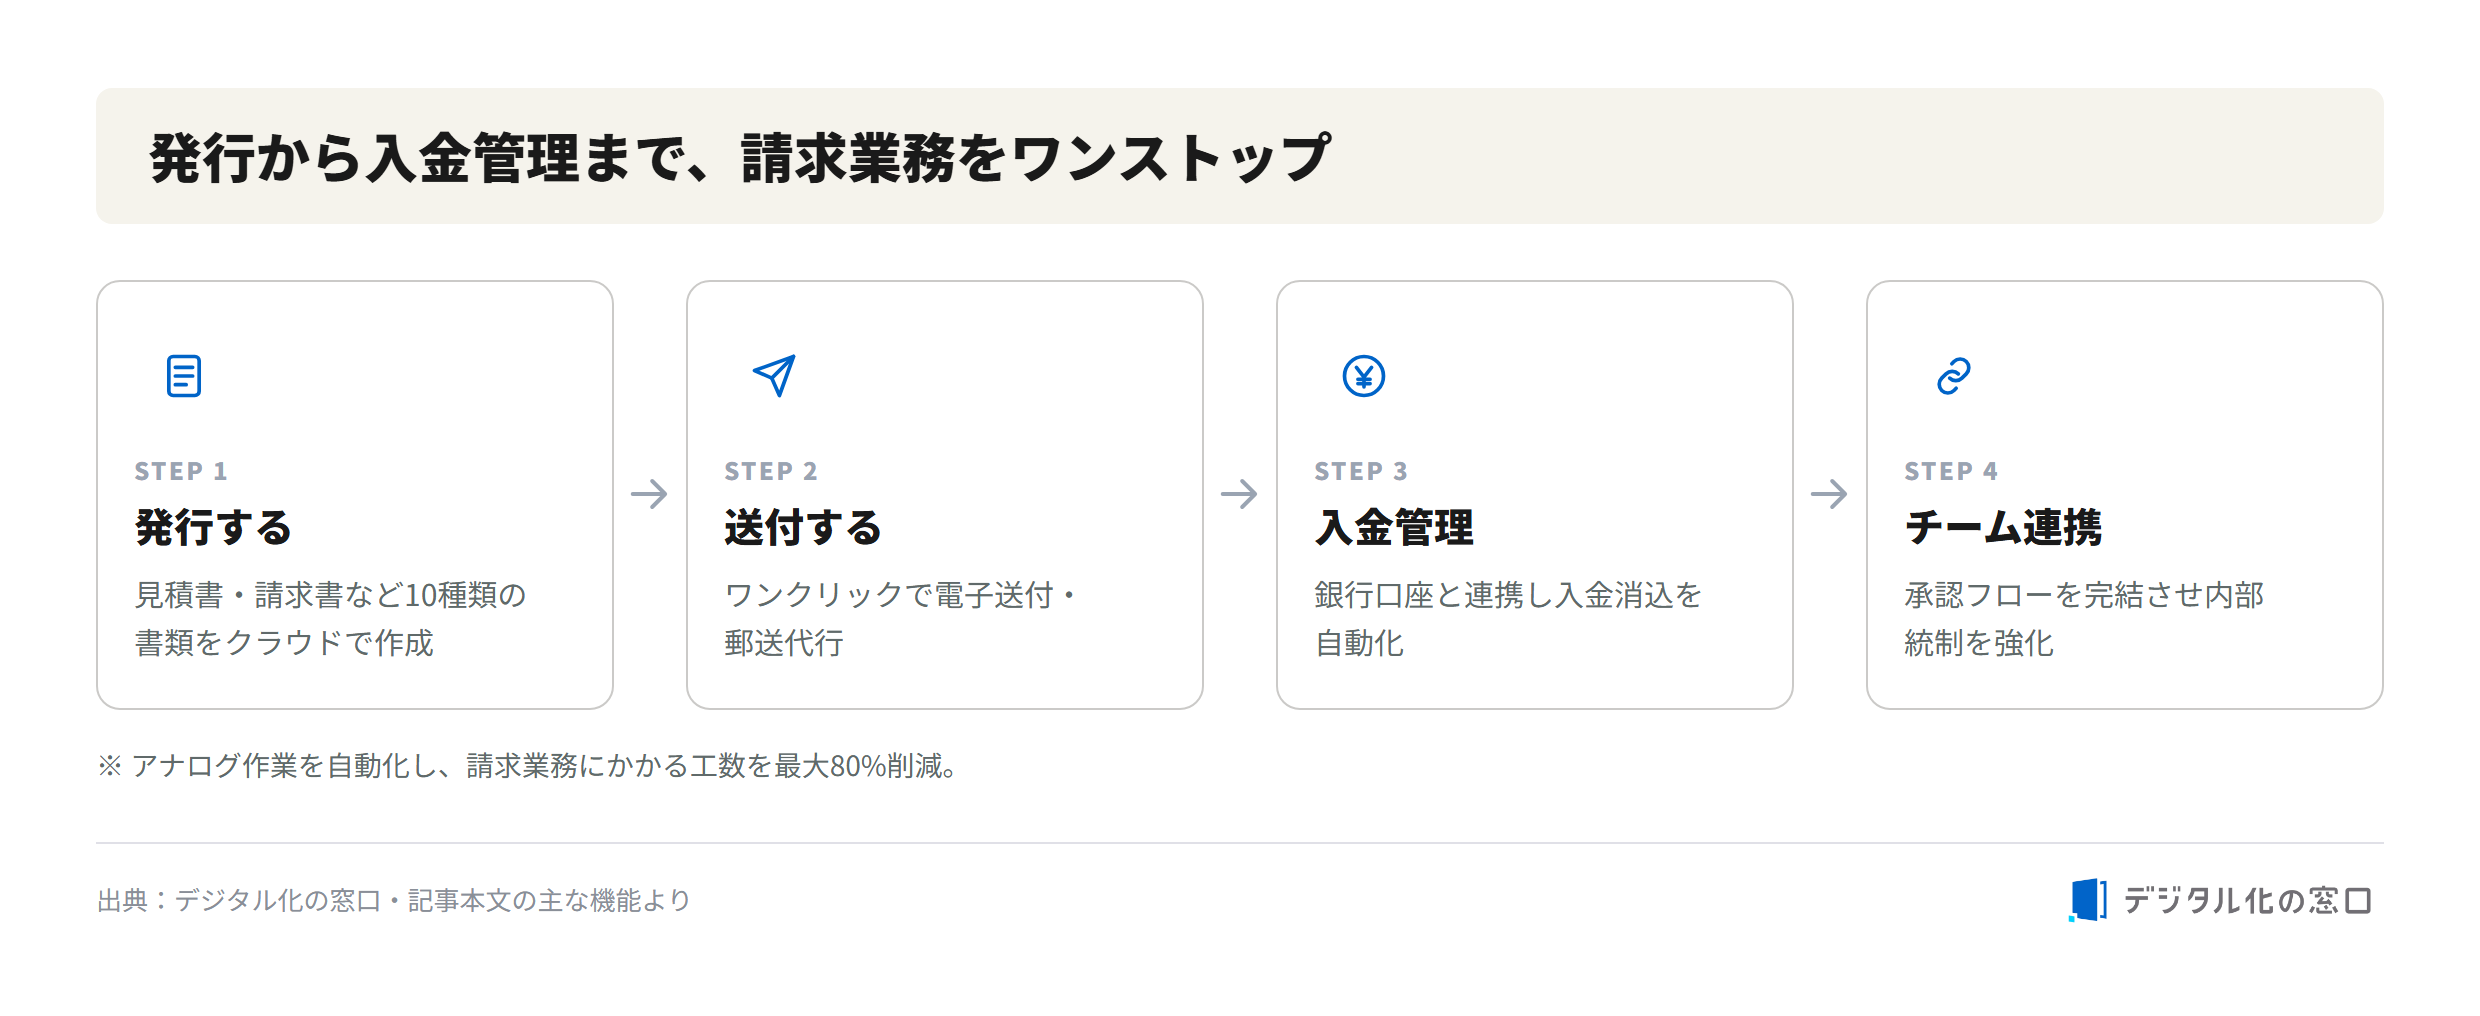2480x1016 pixels.
Task: Click the arrow between Step 3 and Step 4
Action: (x=1829, y=493)
